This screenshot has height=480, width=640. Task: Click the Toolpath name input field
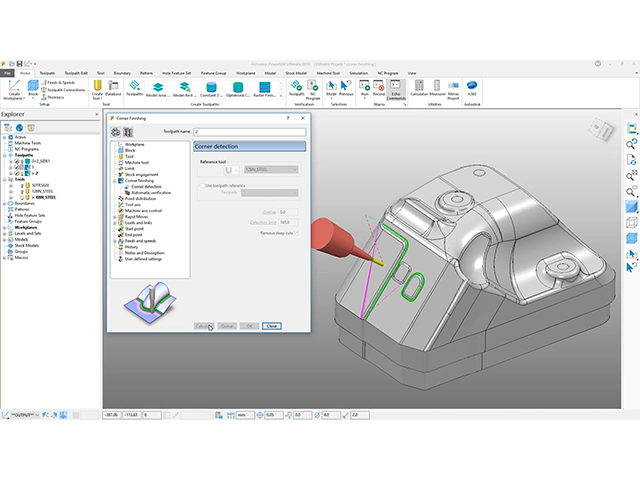249,131
